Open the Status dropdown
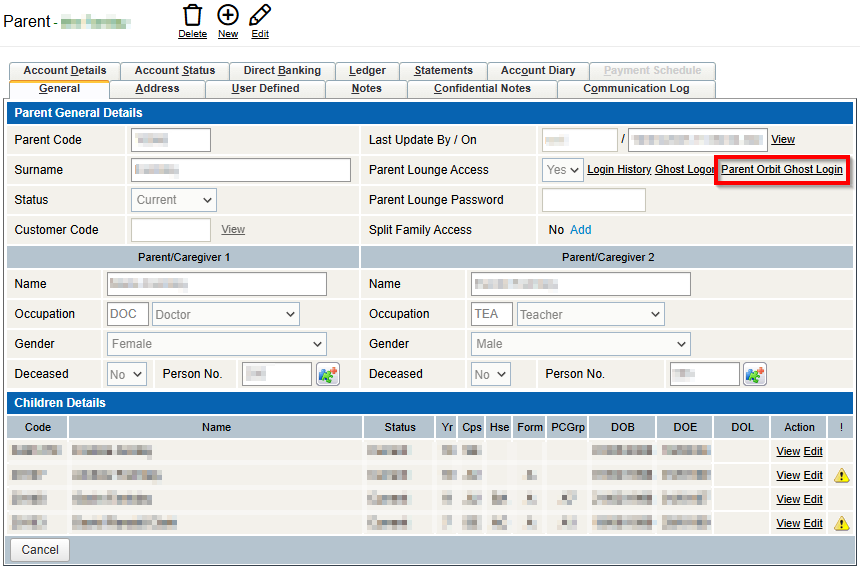The height and width of the screenshot is (569, 860). coord(174,200)
